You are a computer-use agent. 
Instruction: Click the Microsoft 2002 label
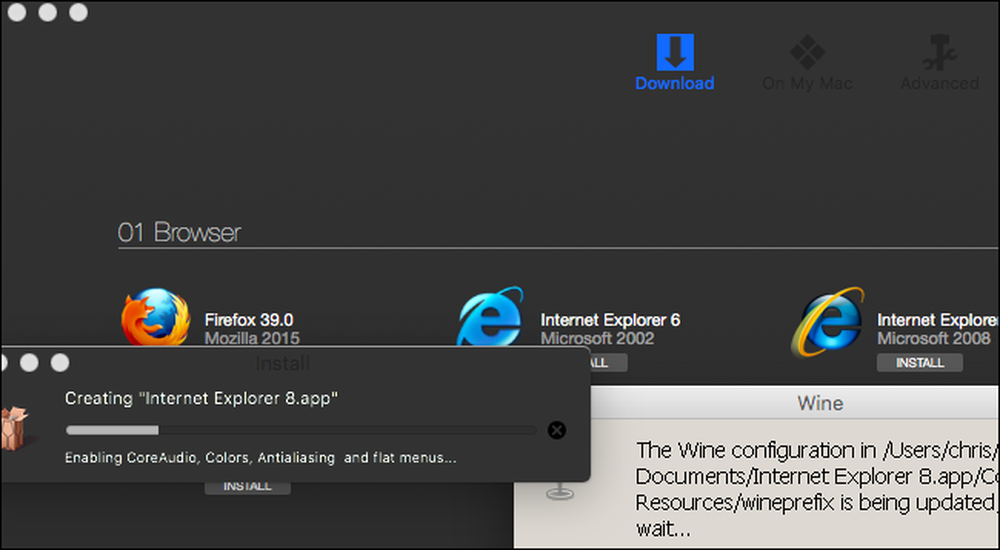pos(598,338)
